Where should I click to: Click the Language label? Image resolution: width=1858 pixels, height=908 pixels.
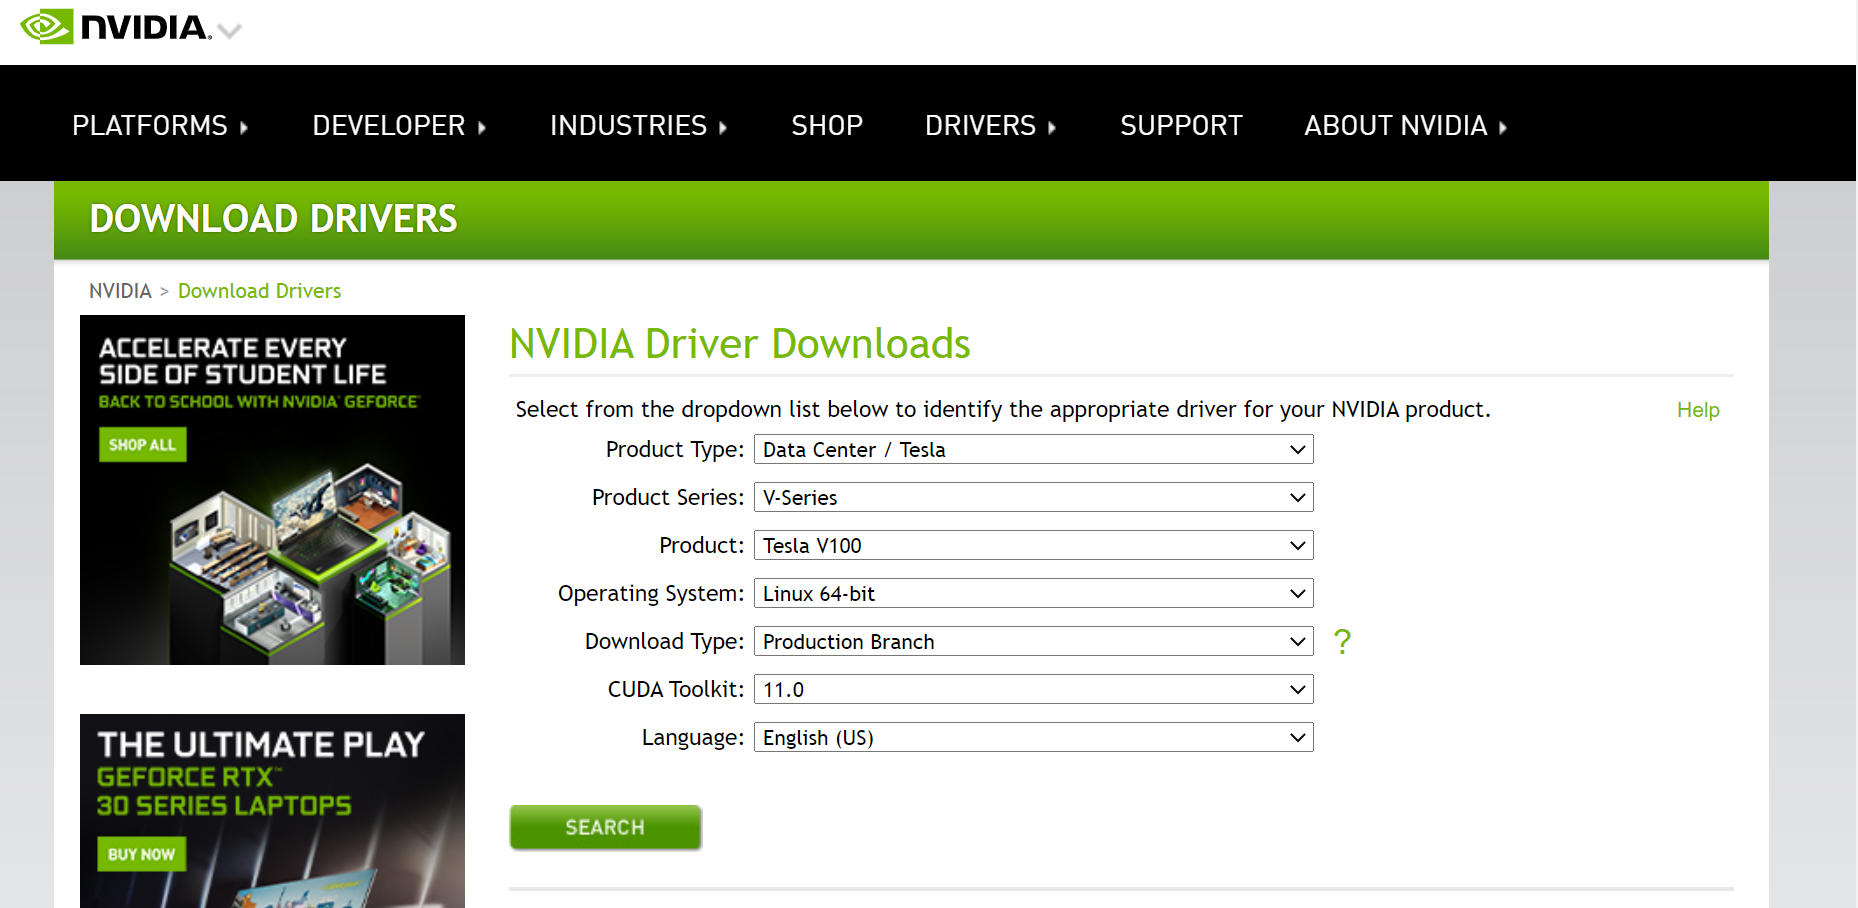tap(693, 738)
